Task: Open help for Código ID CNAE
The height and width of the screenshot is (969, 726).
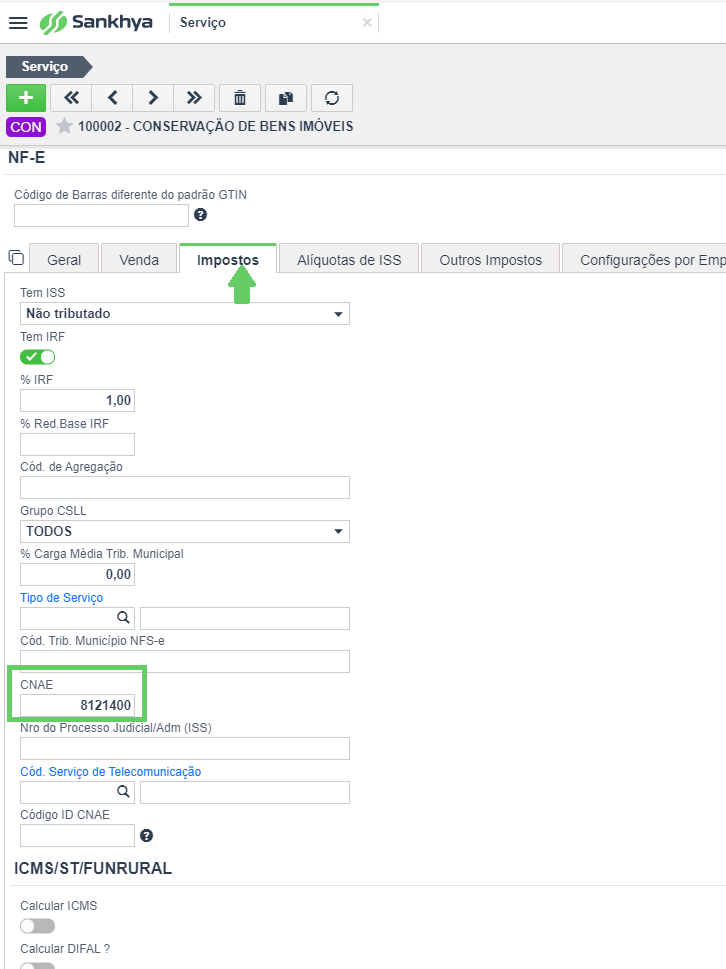Action: [x=146, y=836]
